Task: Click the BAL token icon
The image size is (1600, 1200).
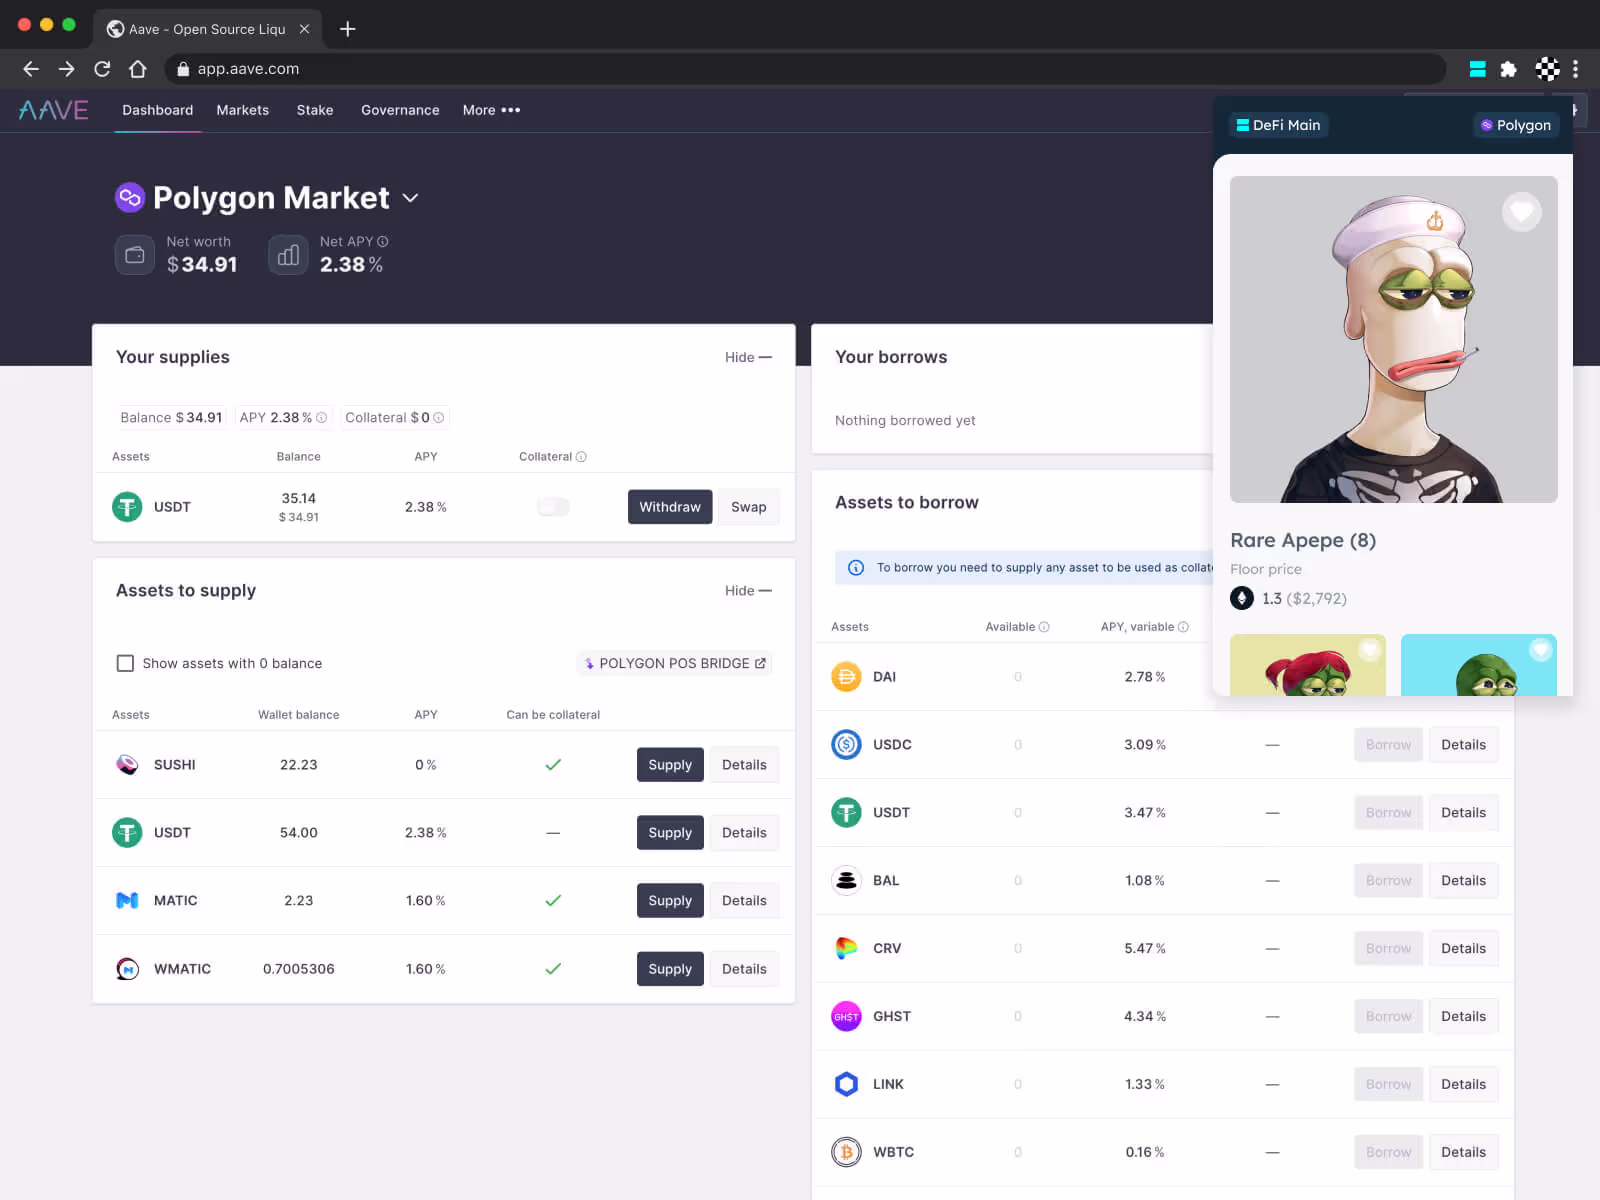Action: pyautogui.click(x=846, y=881)
